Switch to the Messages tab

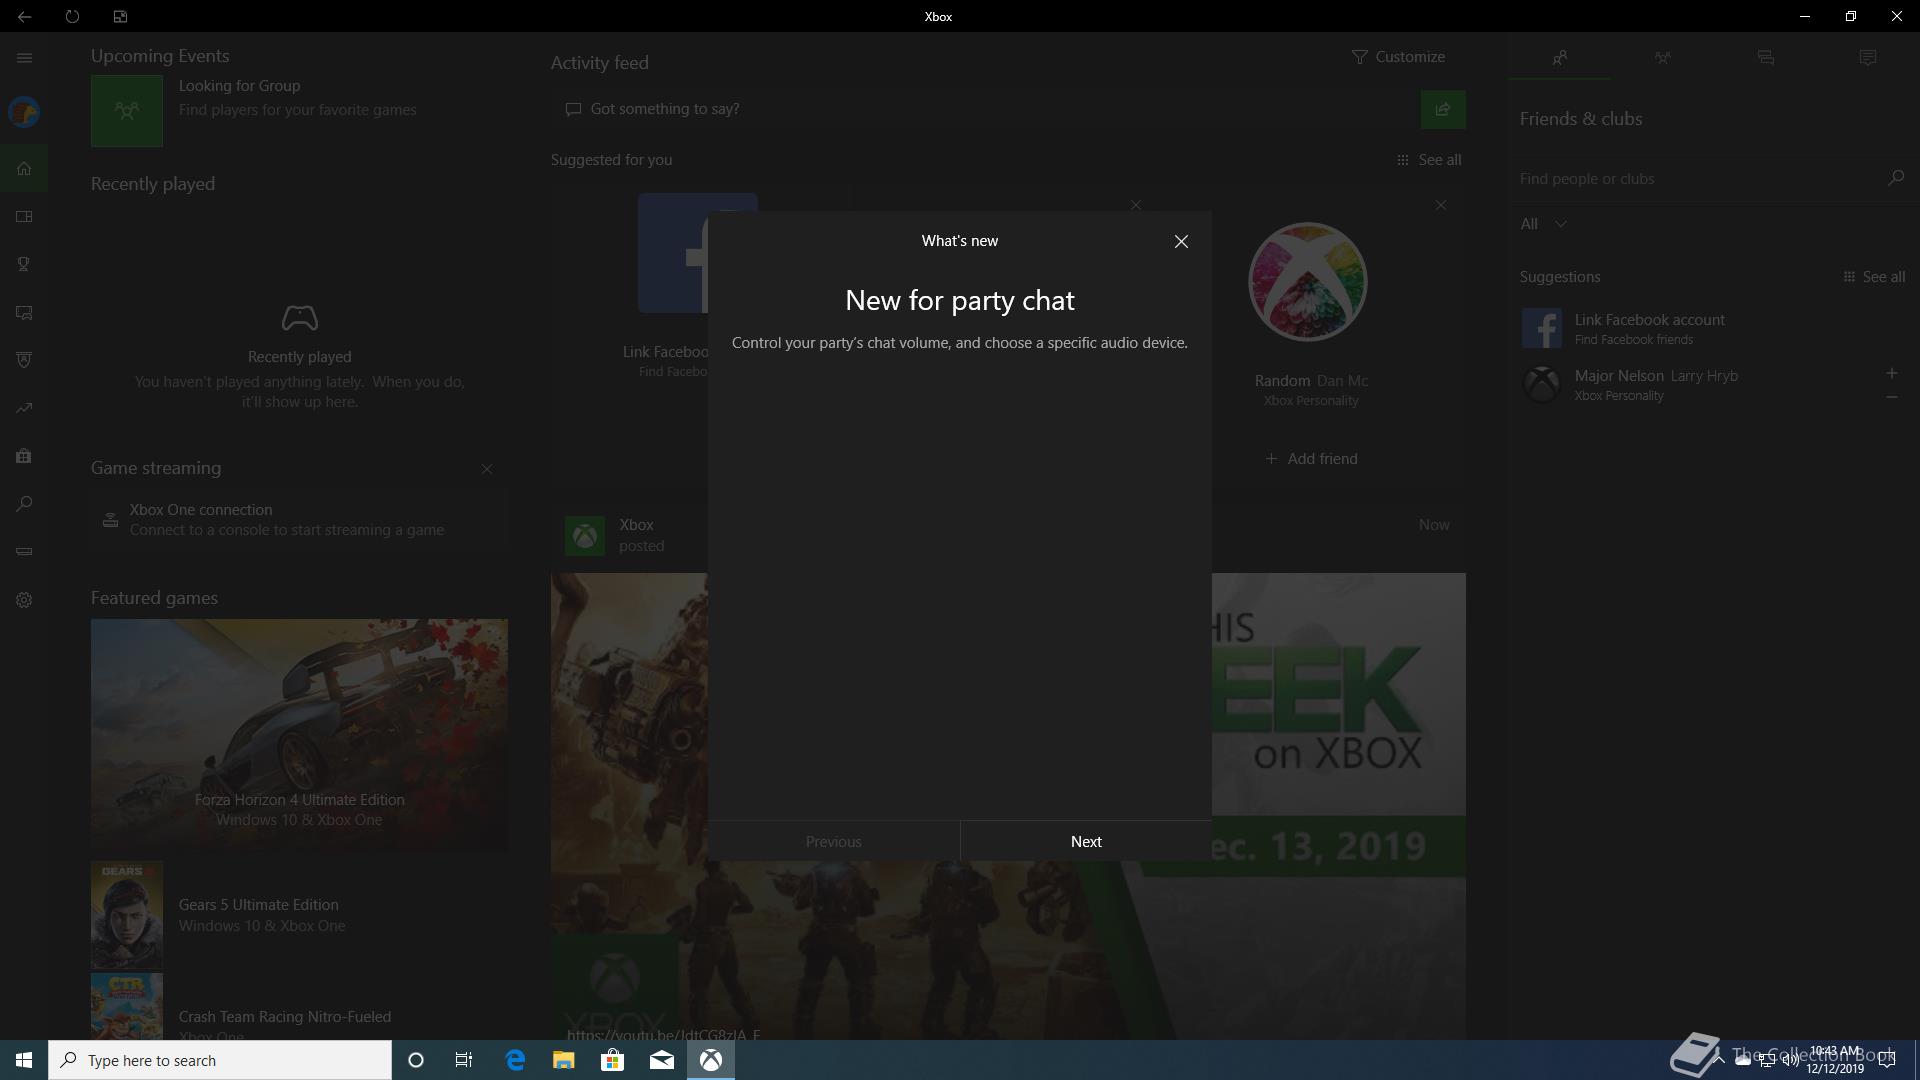(1765, 58)
